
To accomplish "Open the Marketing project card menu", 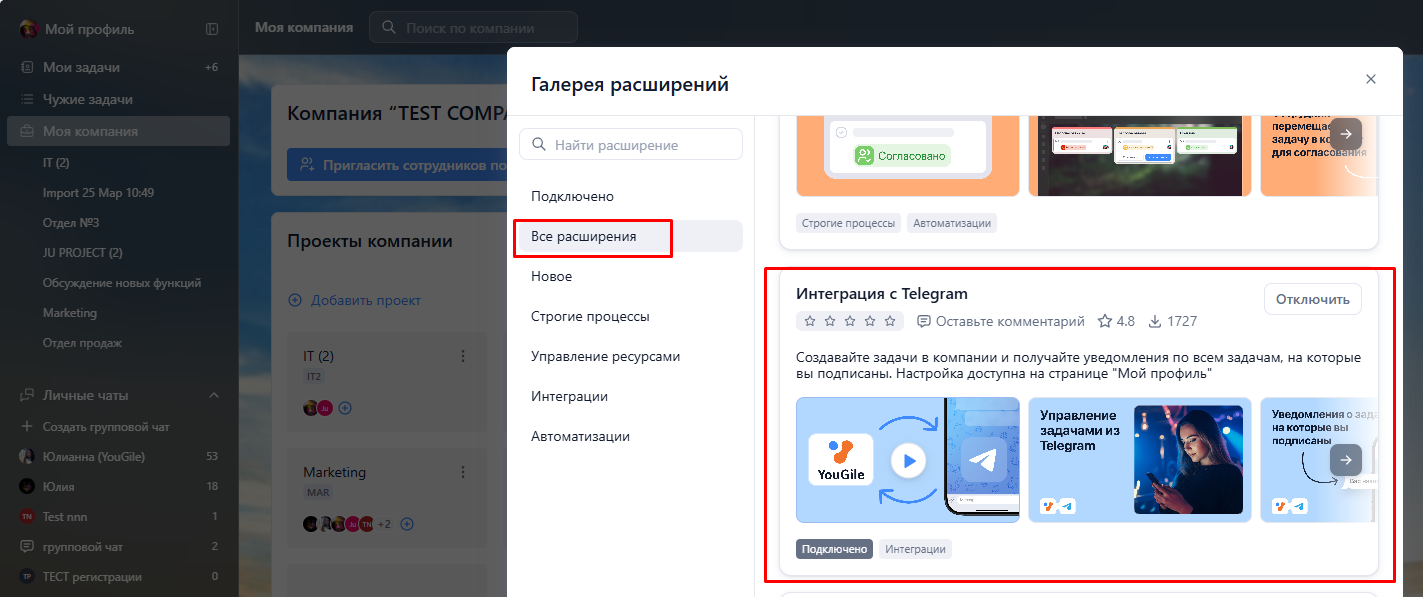I will (x=463, y=472).
